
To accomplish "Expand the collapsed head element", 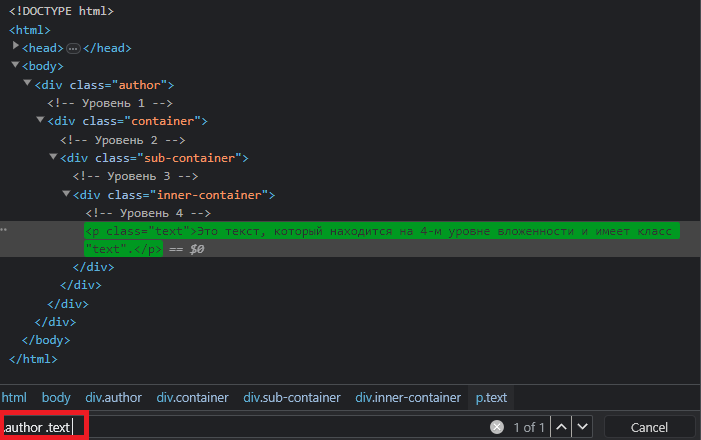I will click(16, 47).
